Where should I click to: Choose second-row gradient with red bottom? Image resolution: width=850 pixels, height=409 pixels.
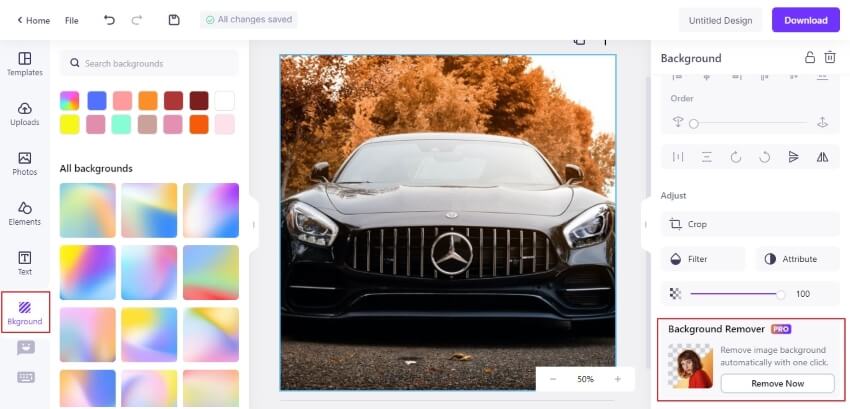pyautogui.click(x=211, y=272)
